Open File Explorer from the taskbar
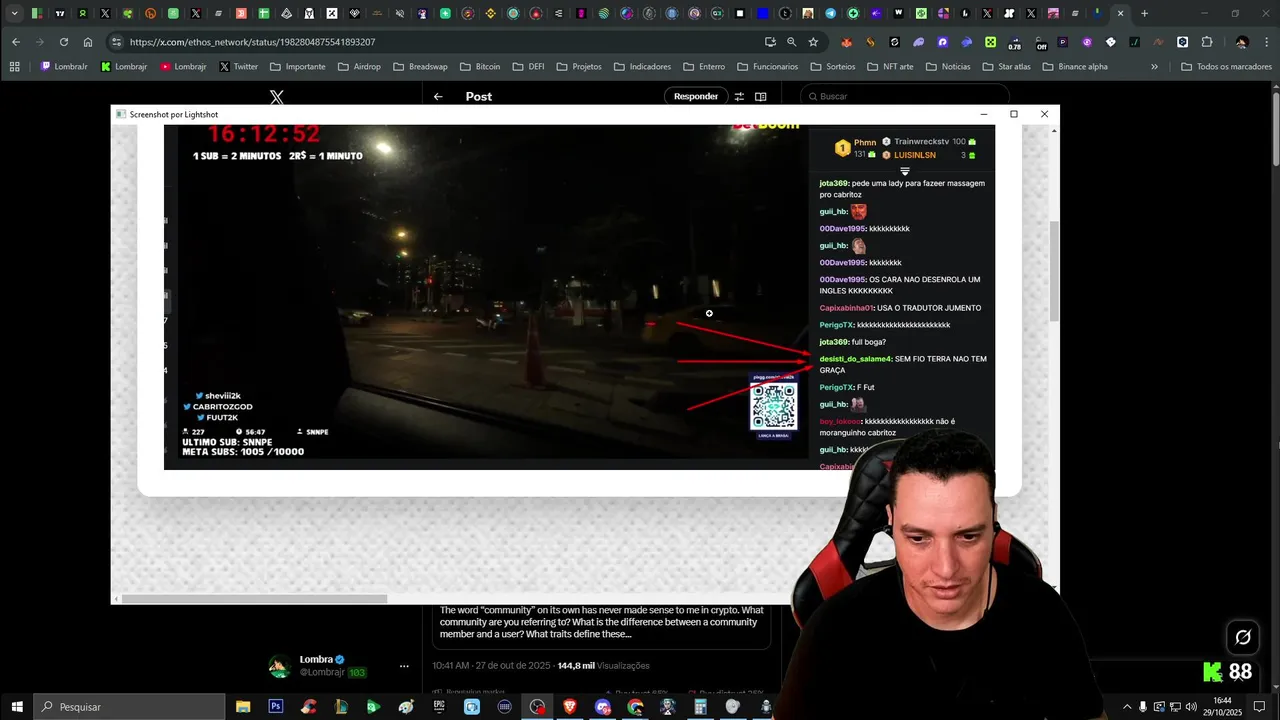 tap(243, 706)
